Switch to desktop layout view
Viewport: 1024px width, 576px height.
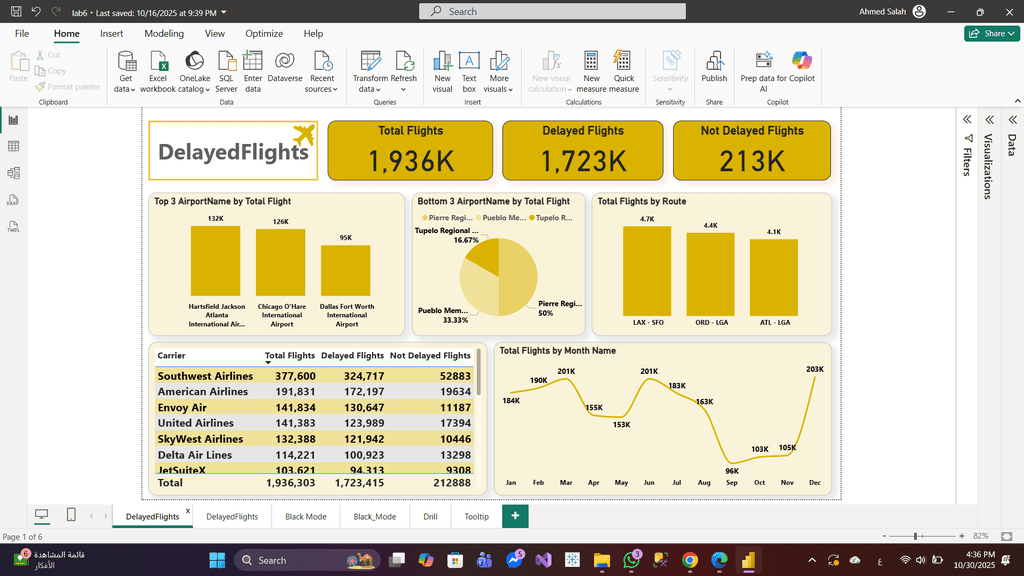tap(42, 515)
